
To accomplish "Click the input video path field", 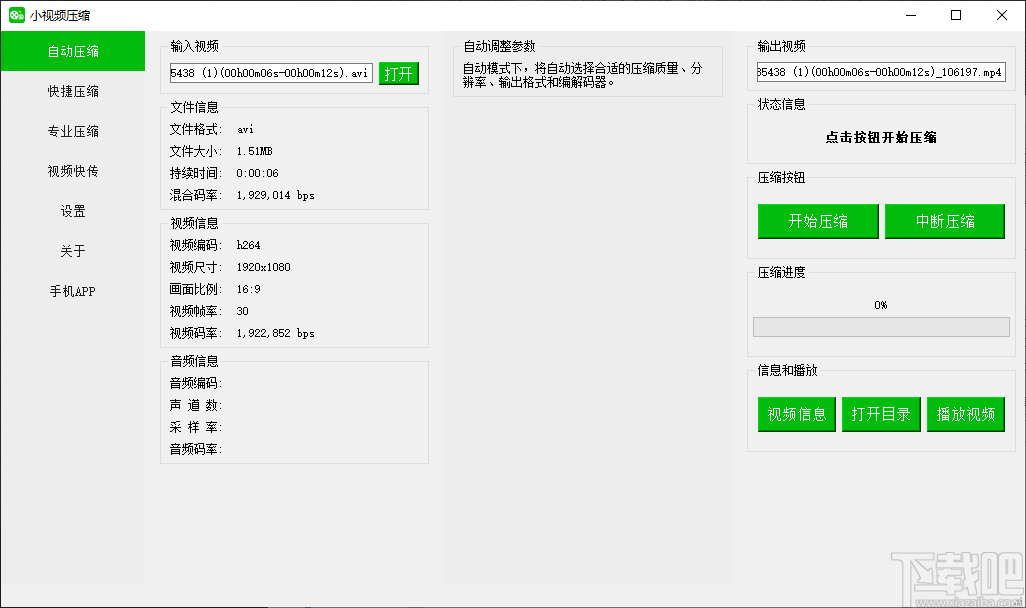I will pos(270,72).
